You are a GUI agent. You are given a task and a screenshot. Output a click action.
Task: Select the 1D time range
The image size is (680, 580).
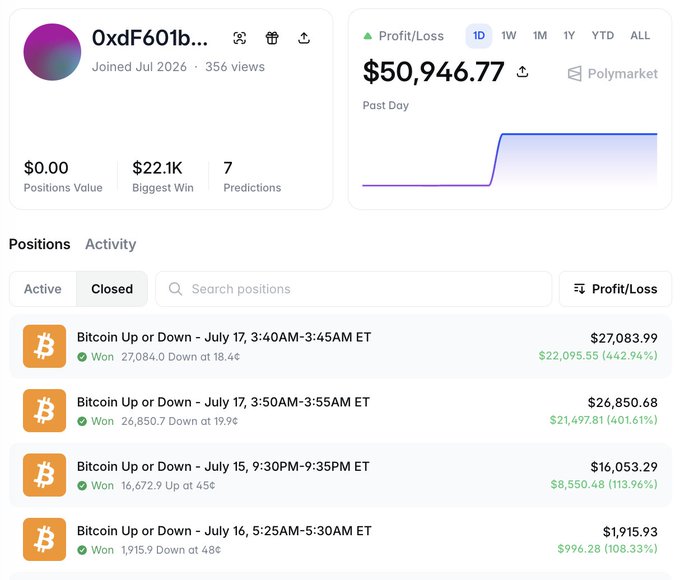479,36
